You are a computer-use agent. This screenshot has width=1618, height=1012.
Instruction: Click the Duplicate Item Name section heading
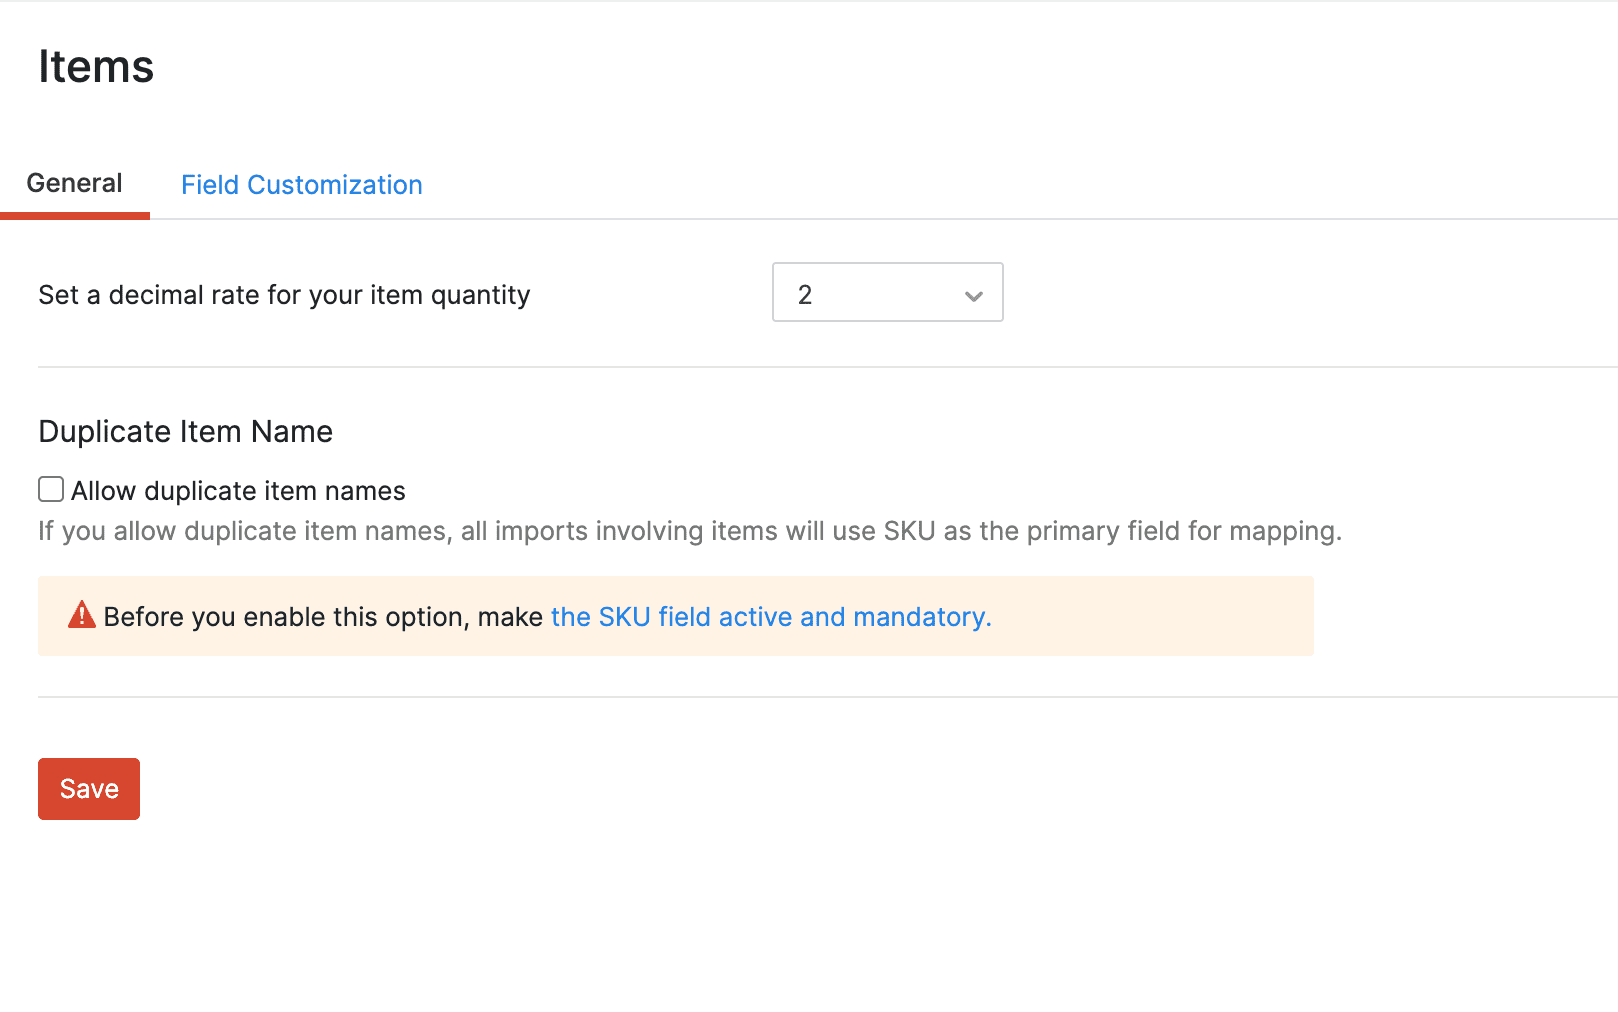point(186,431)
